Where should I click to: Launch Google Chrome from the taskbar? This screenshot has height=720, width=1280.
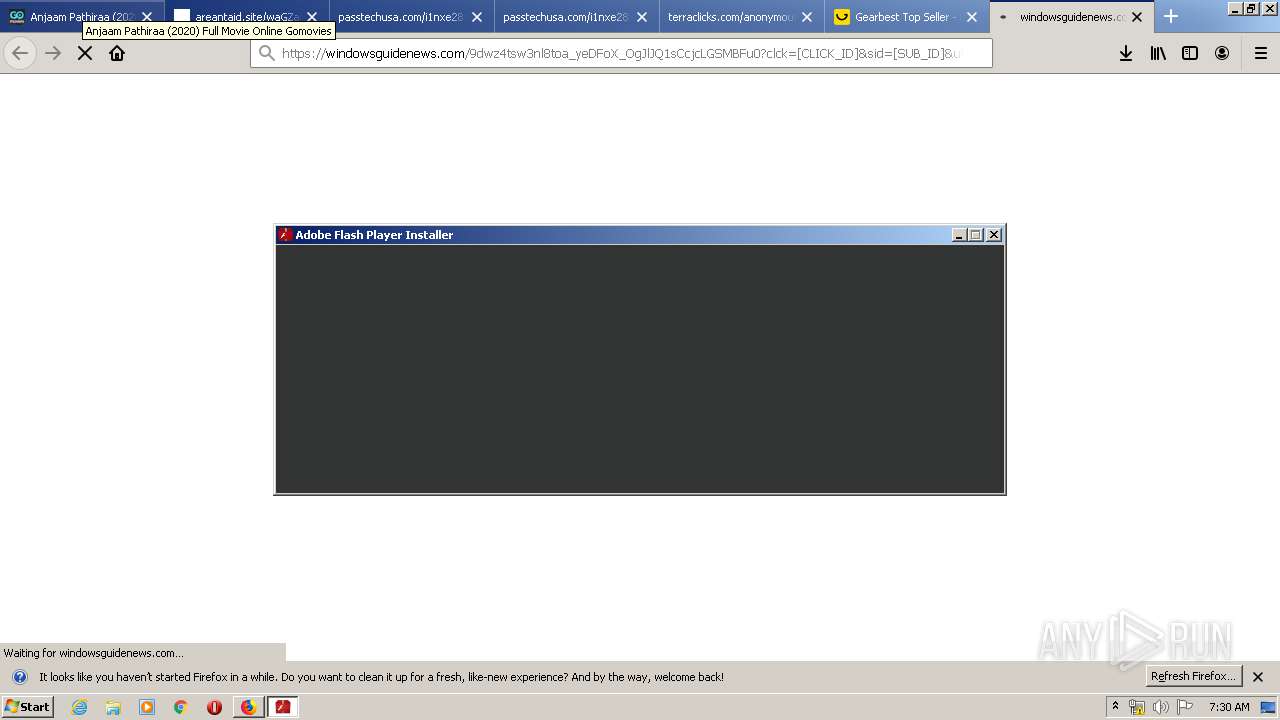[x=180, y=707]
